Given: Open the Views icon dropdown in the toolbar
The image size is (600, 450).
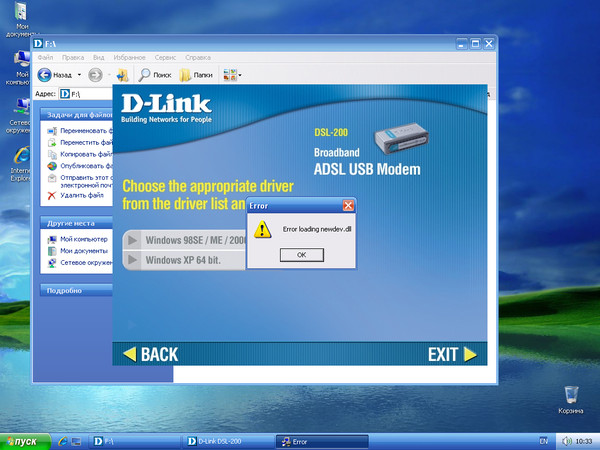Looking at the screenshot, I should (x=232, y=75).
